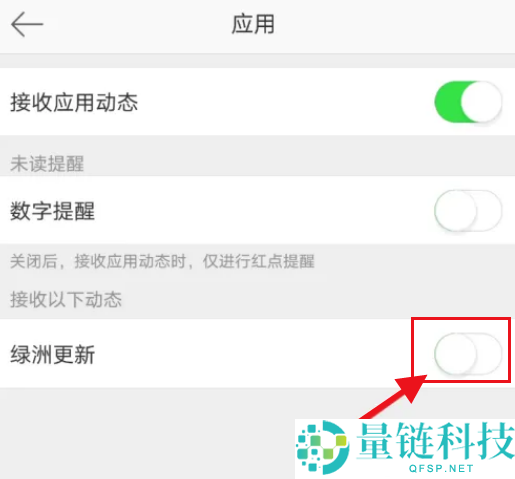Click blank header area right of 应用 title
The image size is (515, 479).
pyautogui.click(x=393, y=25)
